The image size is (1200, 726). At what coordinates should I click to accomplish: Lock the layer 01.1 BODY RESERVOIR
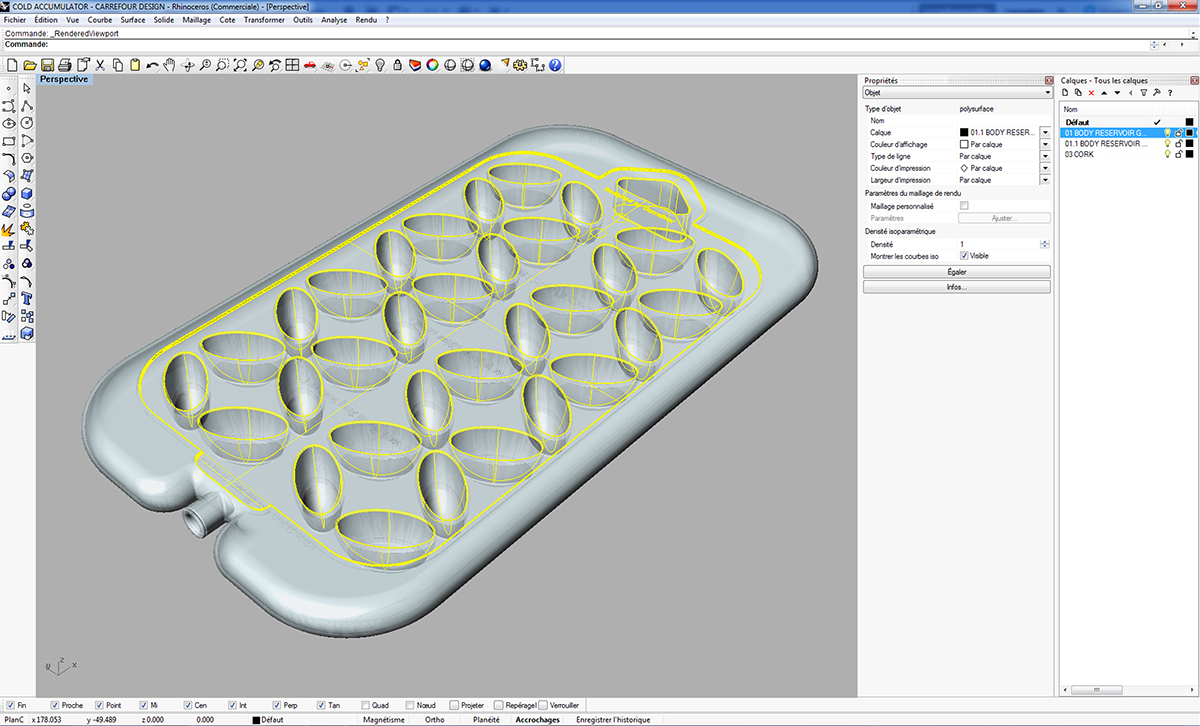coord(1180,143)
